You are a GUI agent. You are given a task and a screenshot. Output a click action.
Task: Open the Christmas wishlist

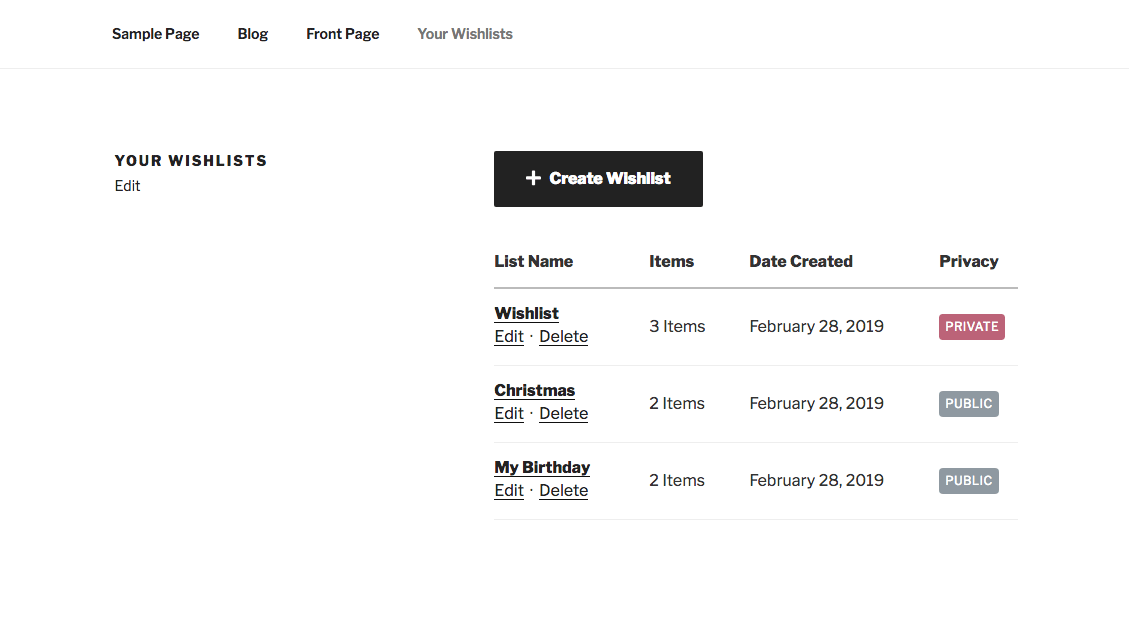pos(534,390)
